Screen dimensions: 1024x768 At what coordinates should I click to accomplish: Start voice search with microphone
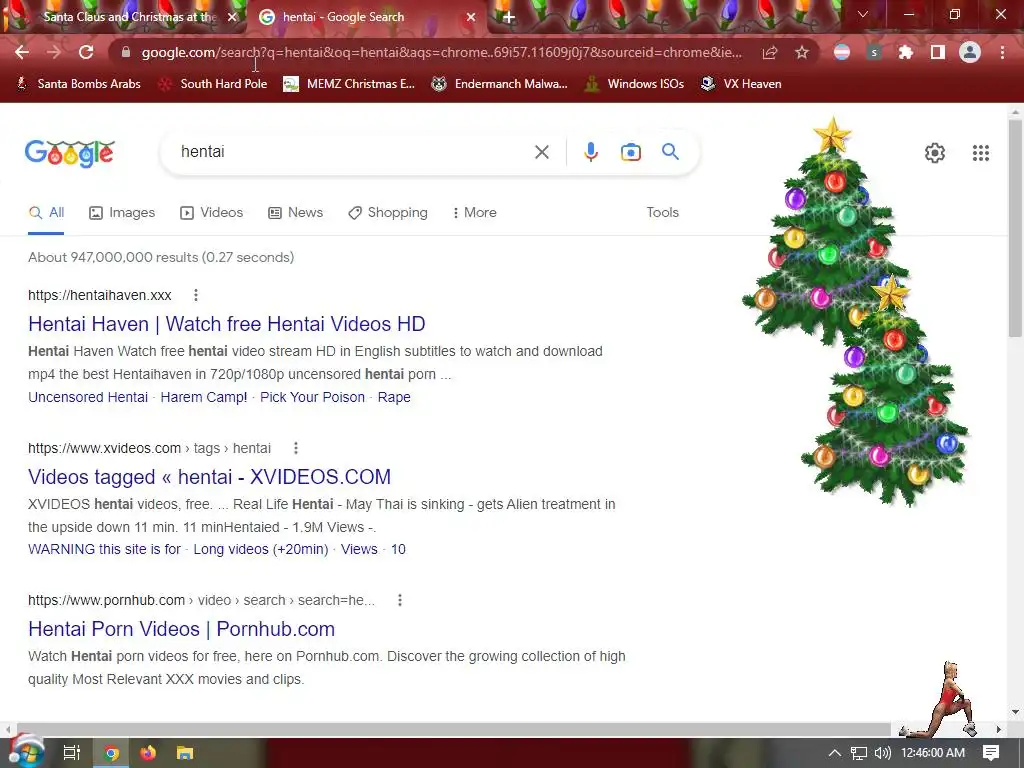point(590,152)
